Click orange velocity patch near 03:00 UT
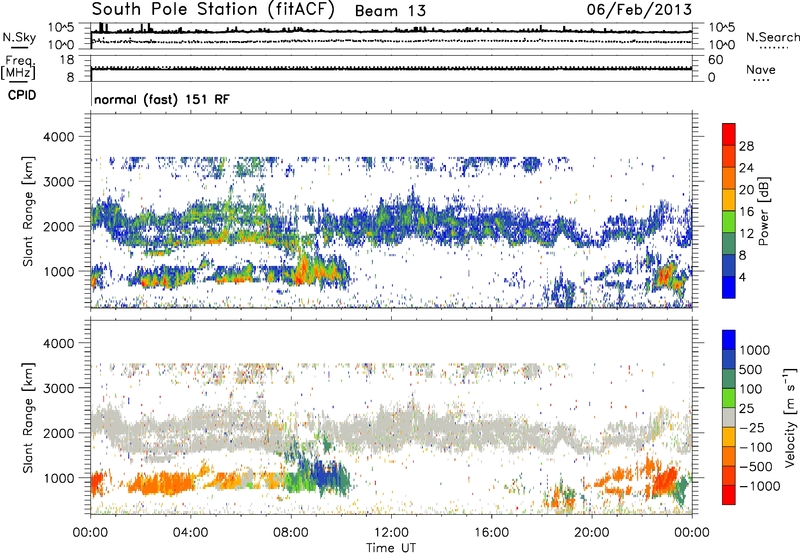800x554 pixels. (x=163, y=483)
